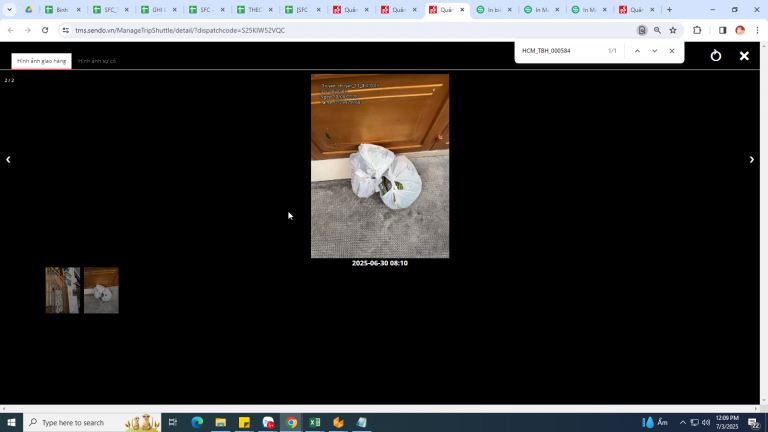This screenshot has width=768, height=432.
Task: Open Zalo chat app from taskbar
Action: [267, 422]
